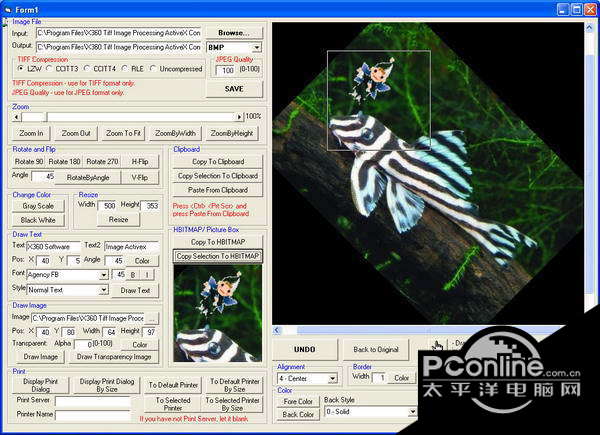This screenshot has width=600, height=435.
Task: Click the Back to Original button
Action: point(376,349)
